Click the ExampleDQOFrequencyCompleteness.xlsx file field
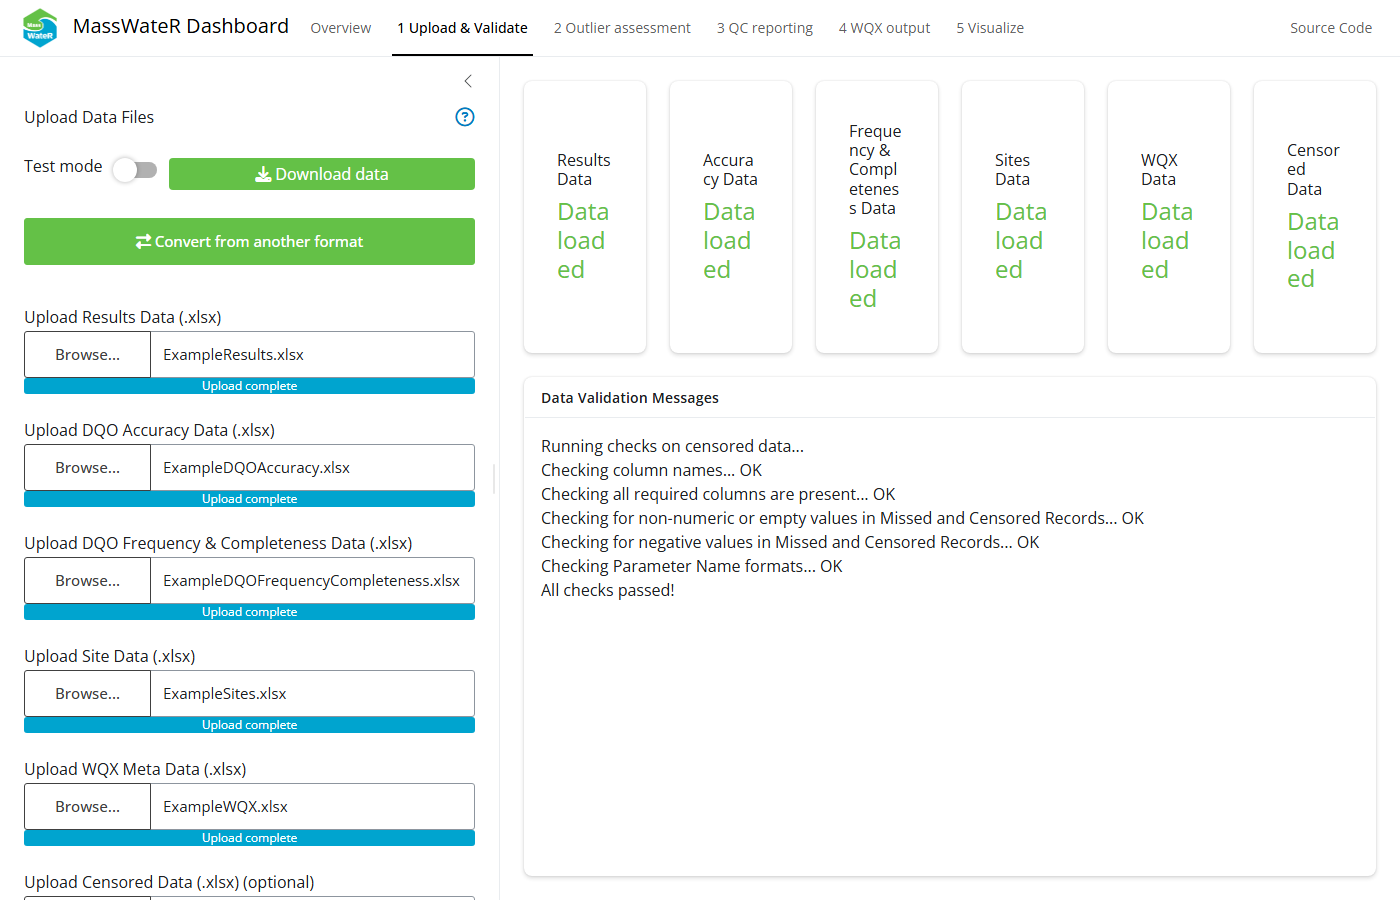Image resolution: width=1400 pixels, height=900 pixels. [313, 581]
